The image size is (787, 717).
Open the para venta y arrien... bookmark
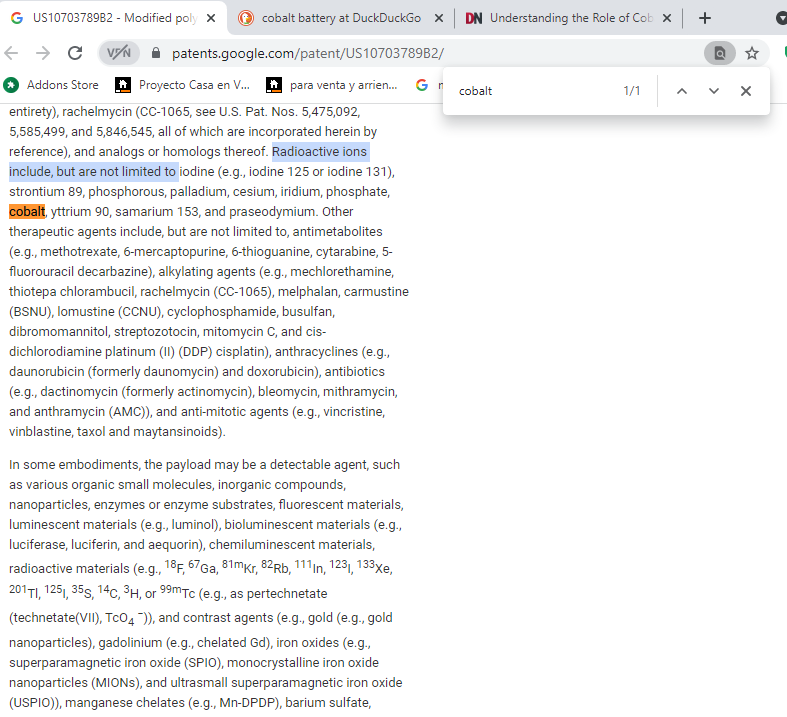[332, 85]
